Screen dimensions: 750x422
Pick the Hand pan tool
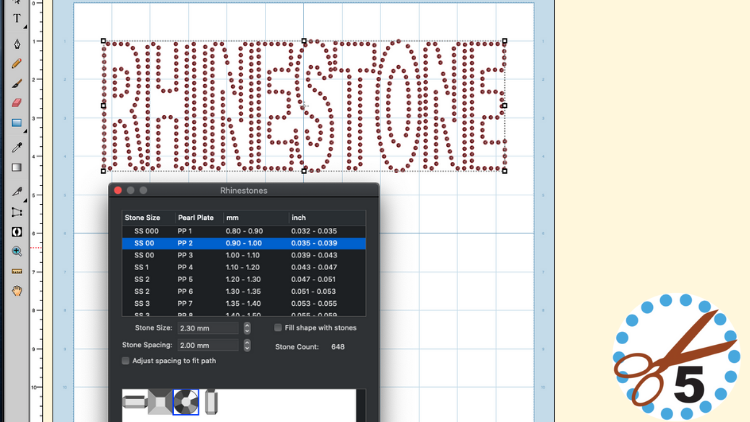point(17,291)
